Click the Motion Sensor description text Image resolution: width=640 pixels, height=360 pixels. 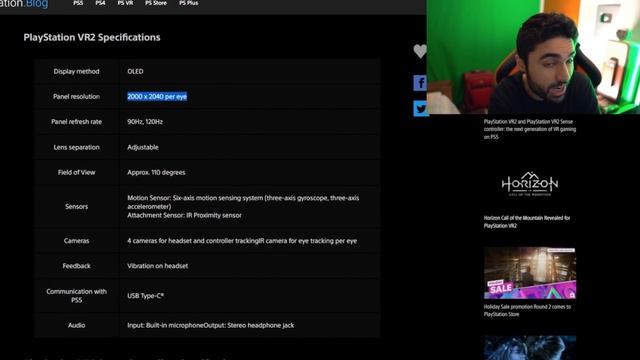click(x=243, y=202)
